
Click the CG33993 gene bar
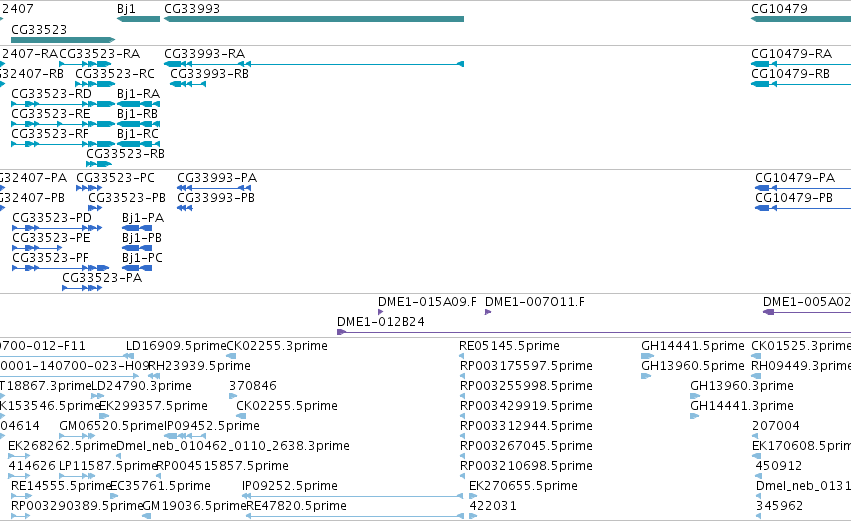(x=314, y=19)
